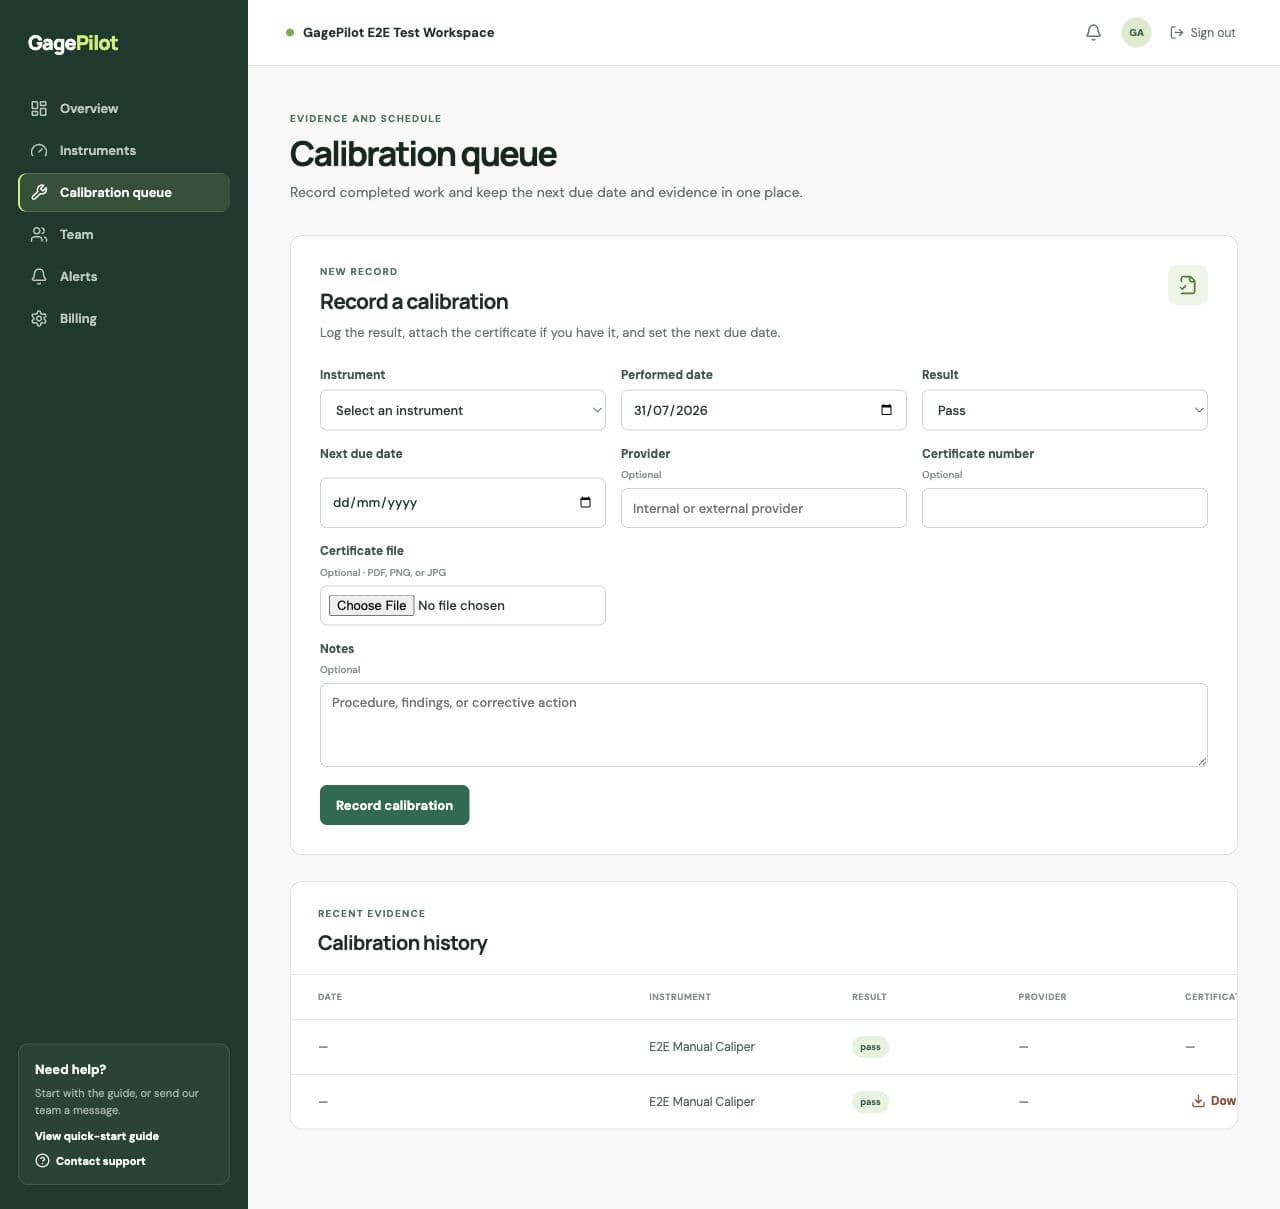
Task: Click the GagePilot logo
Action: [73, 43]
